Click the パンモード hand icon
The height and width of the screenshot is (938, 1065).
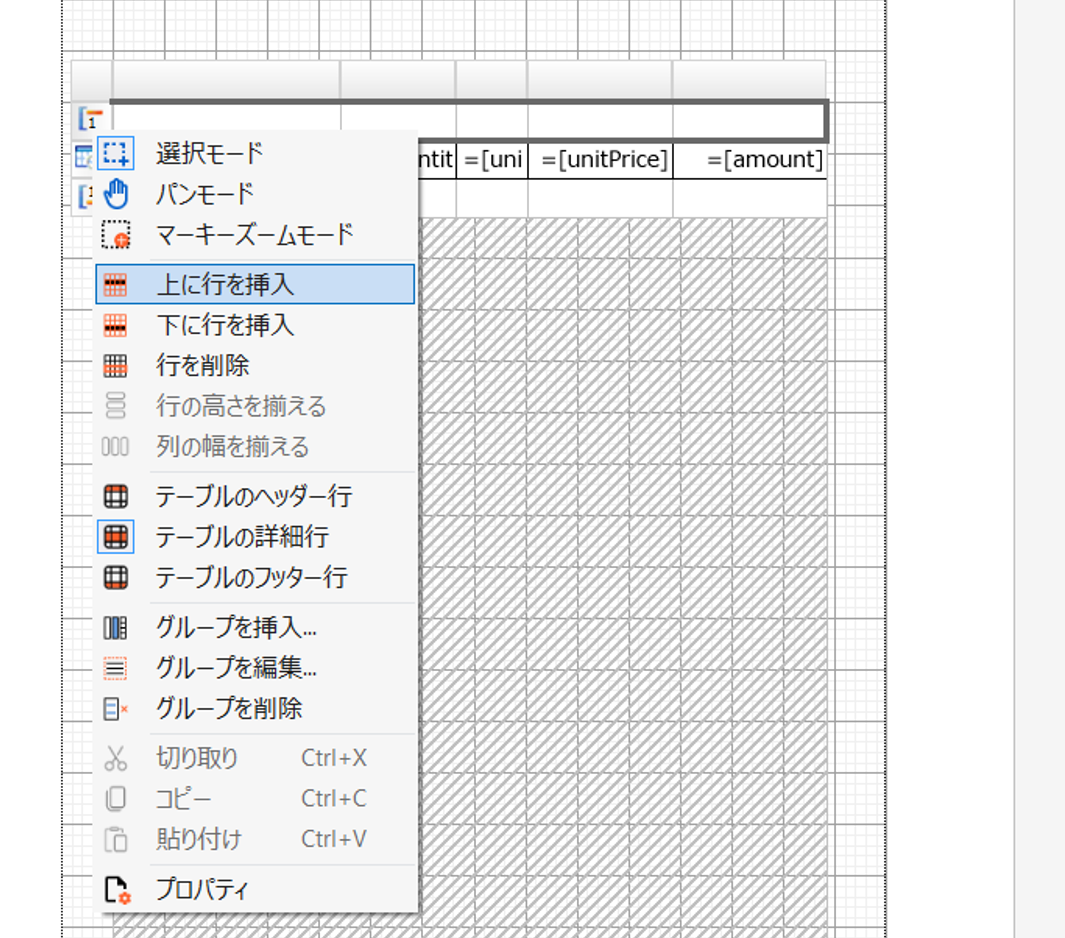click(115, 194)
